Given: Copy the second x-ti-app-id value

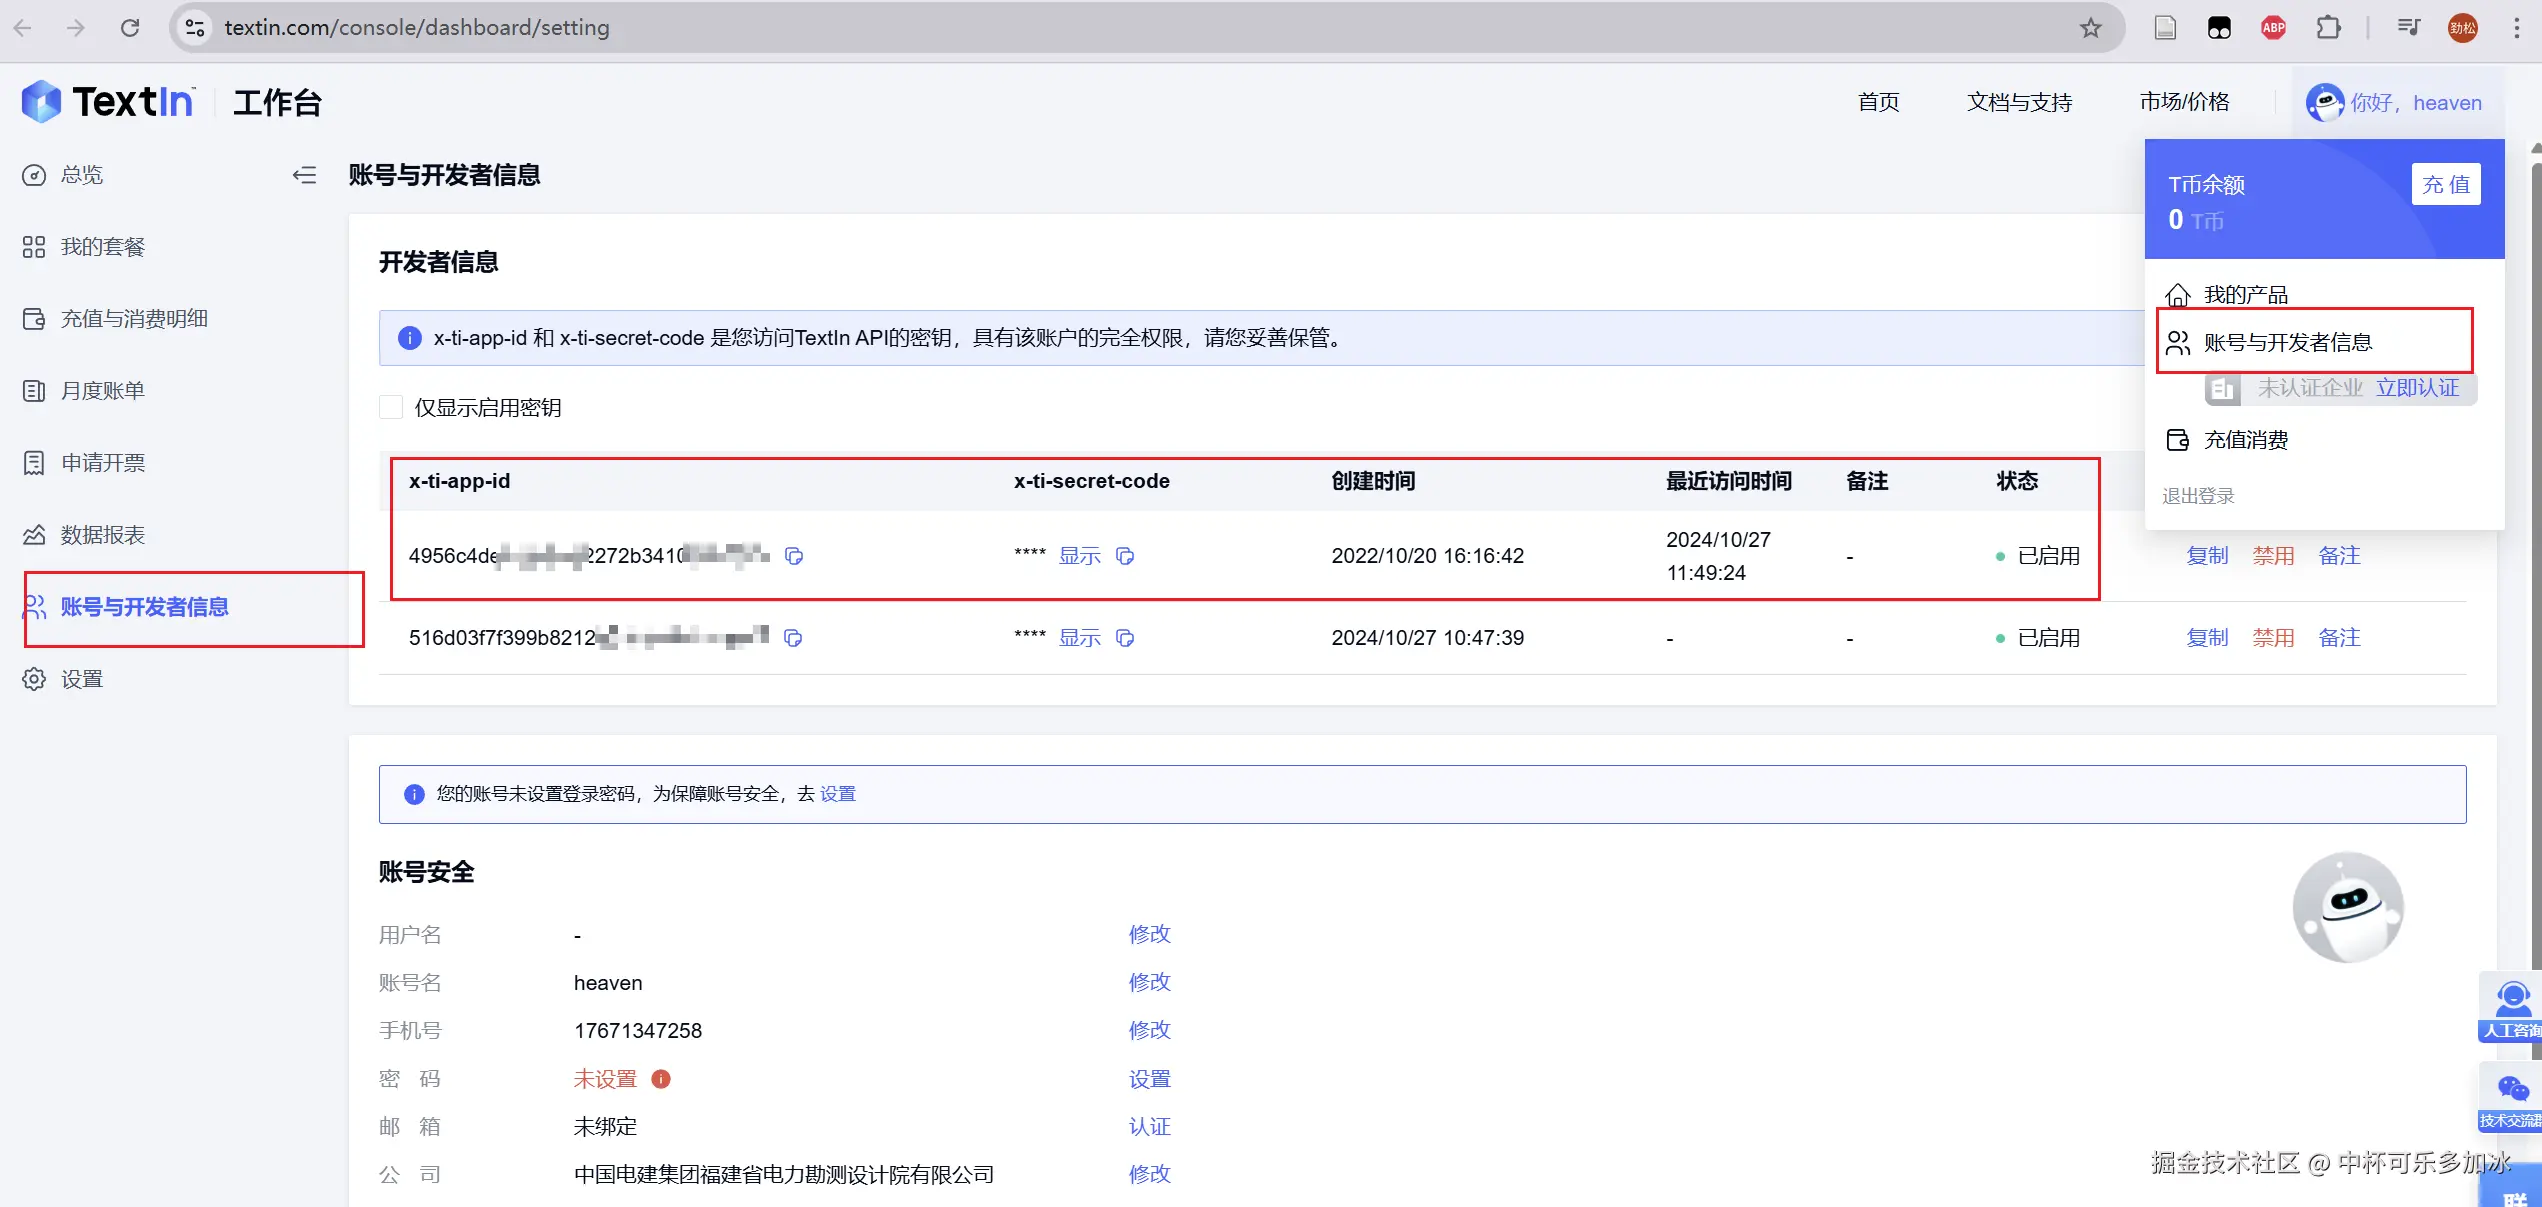Looking at the screenshot, I should click(794, 638).
